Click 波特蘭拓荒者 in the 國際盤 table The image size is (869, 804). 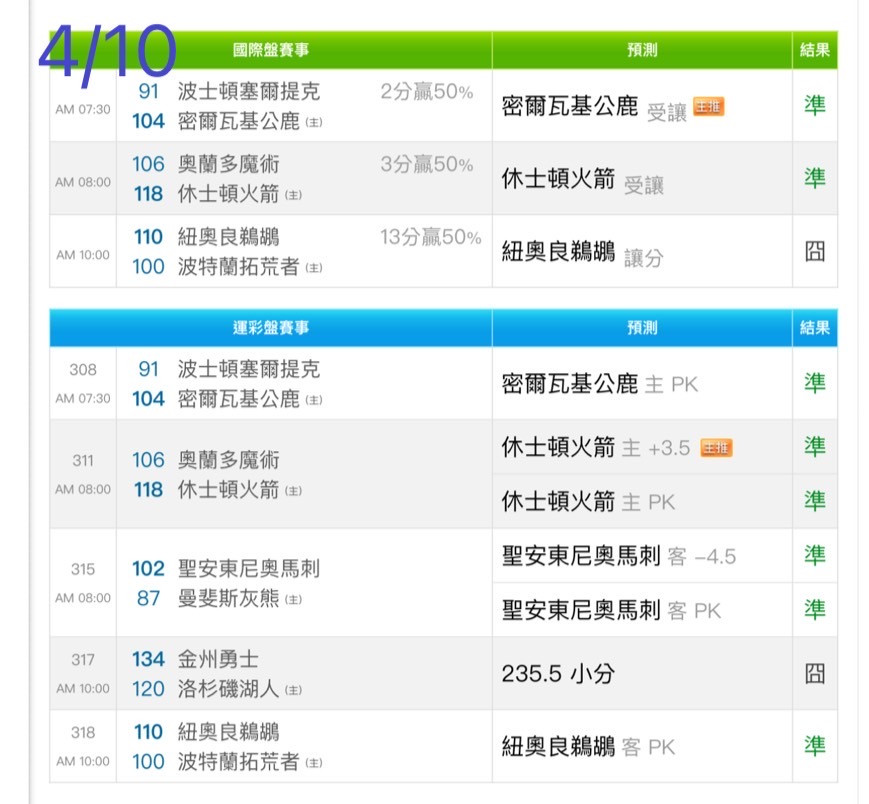pos(238,267)
